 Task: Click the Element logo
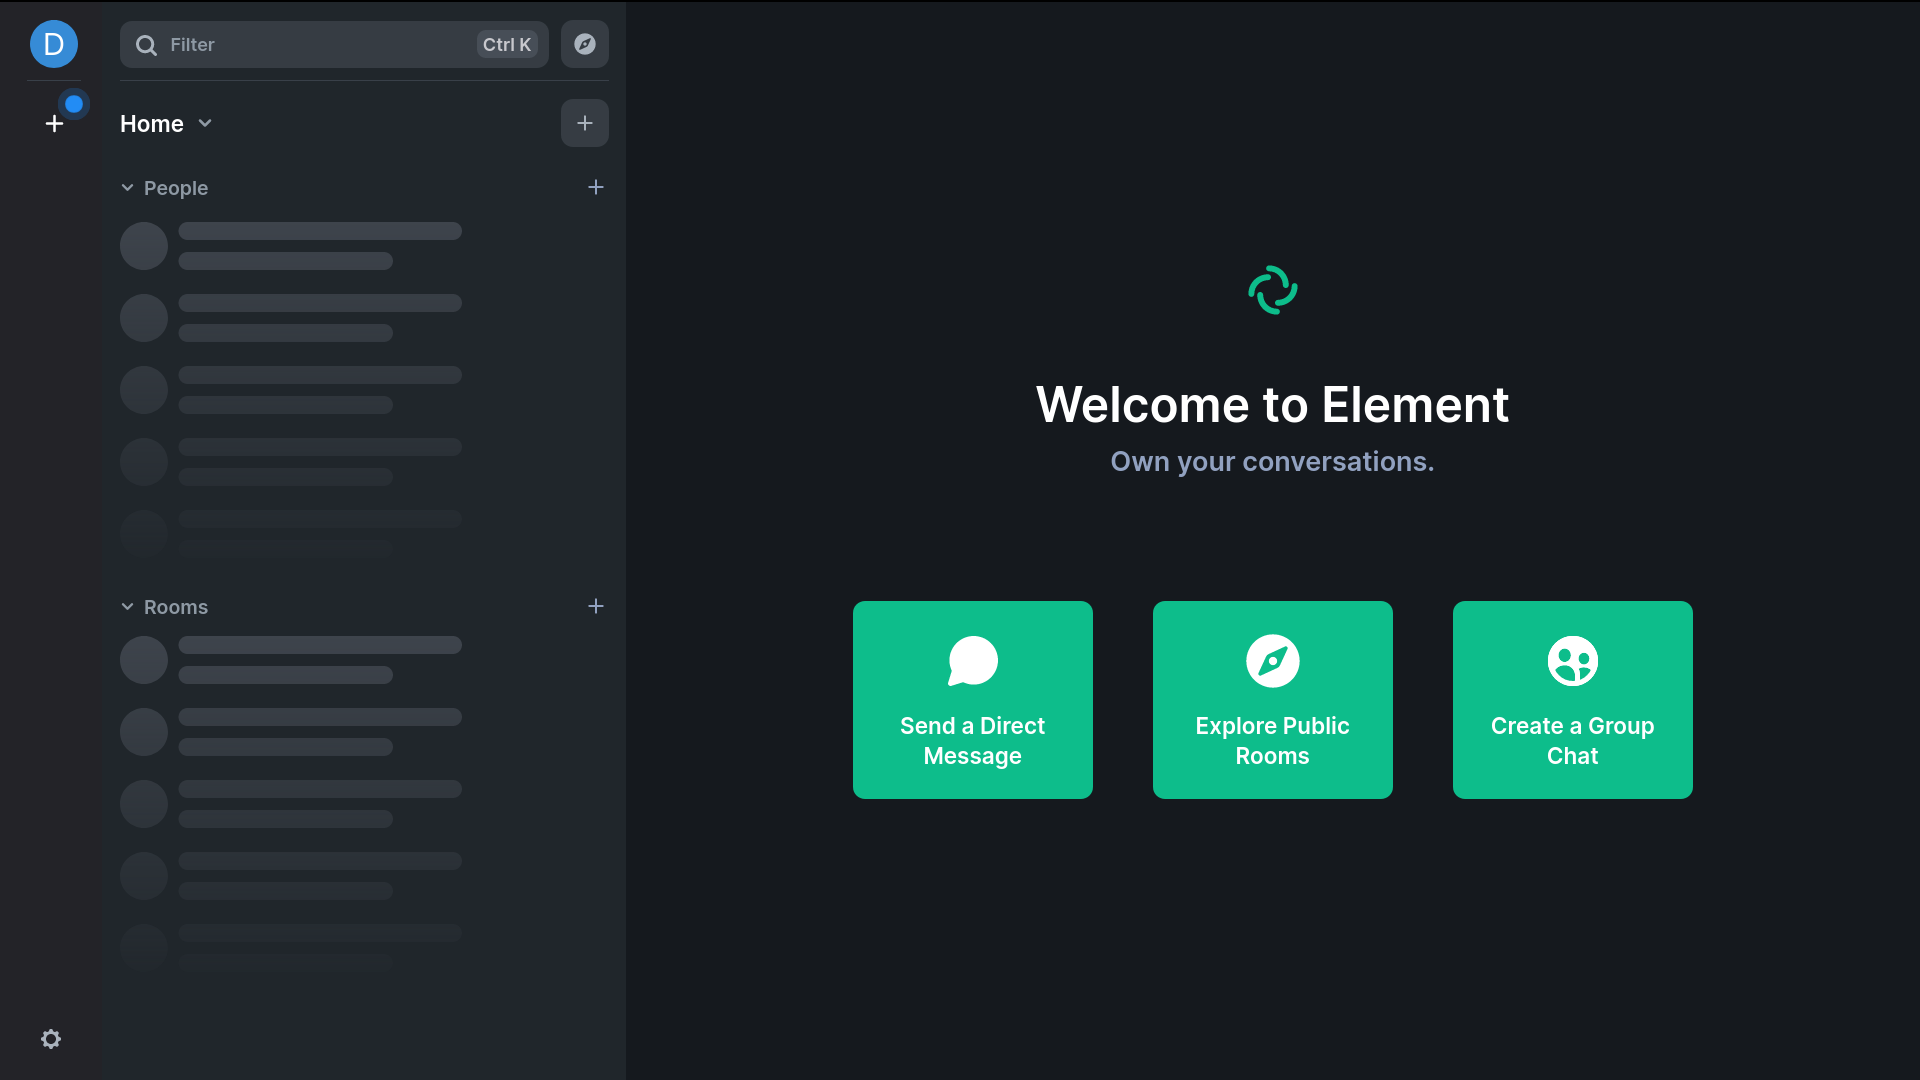[x=1272, y=290]
